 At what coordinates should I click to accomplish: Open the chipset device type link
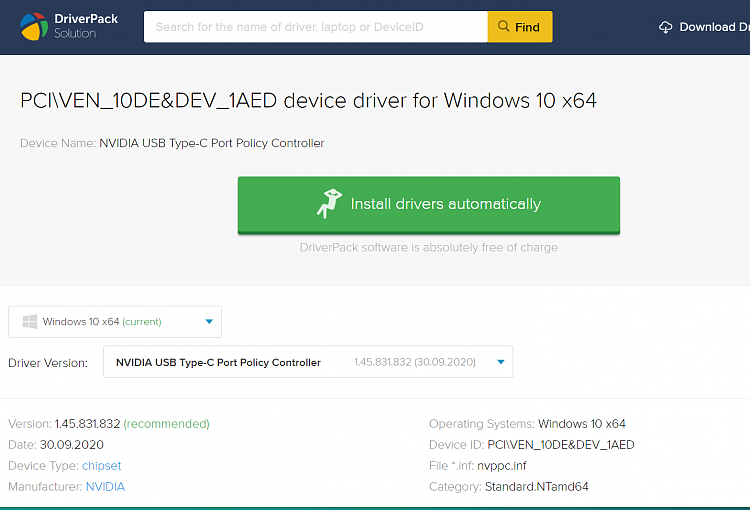point(101,466)
